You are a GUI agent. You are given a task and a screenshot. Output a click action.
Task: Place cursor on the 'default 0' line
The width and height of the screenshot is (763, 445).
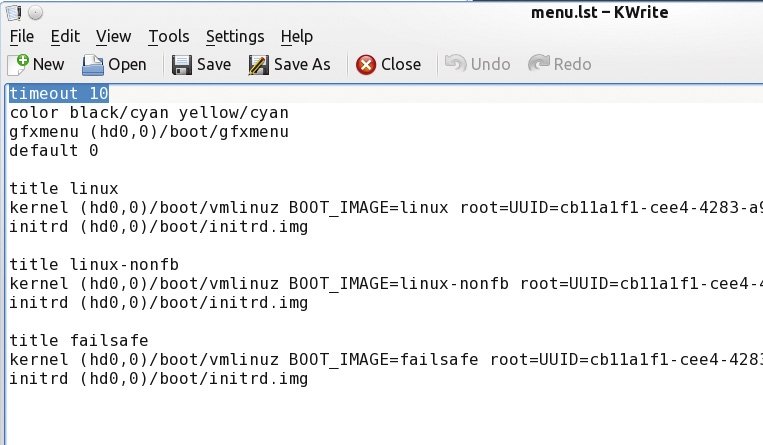(x=54, y=150)
